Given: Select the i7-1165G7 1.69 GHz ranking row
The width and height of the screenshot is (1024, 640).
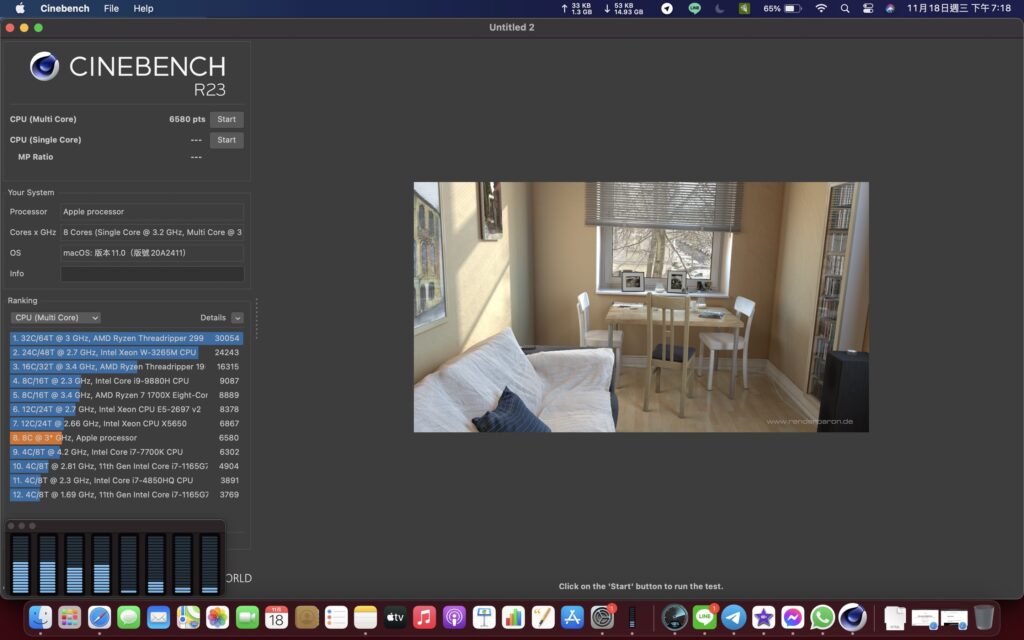Looking at the screenshot, I should [126, 495].
